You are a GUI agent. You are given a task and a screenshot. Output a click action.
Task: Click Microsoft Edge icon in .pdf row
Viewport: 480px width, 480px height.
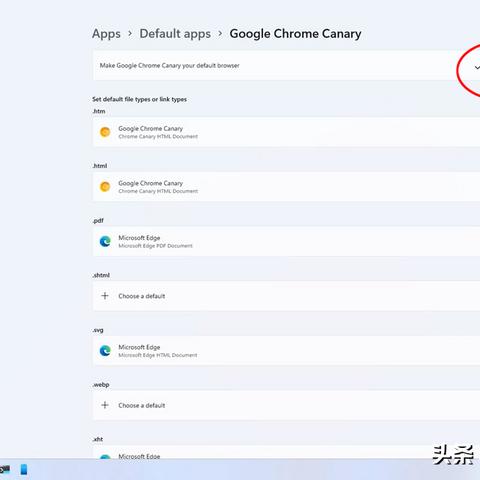click(x=105, y=241)
